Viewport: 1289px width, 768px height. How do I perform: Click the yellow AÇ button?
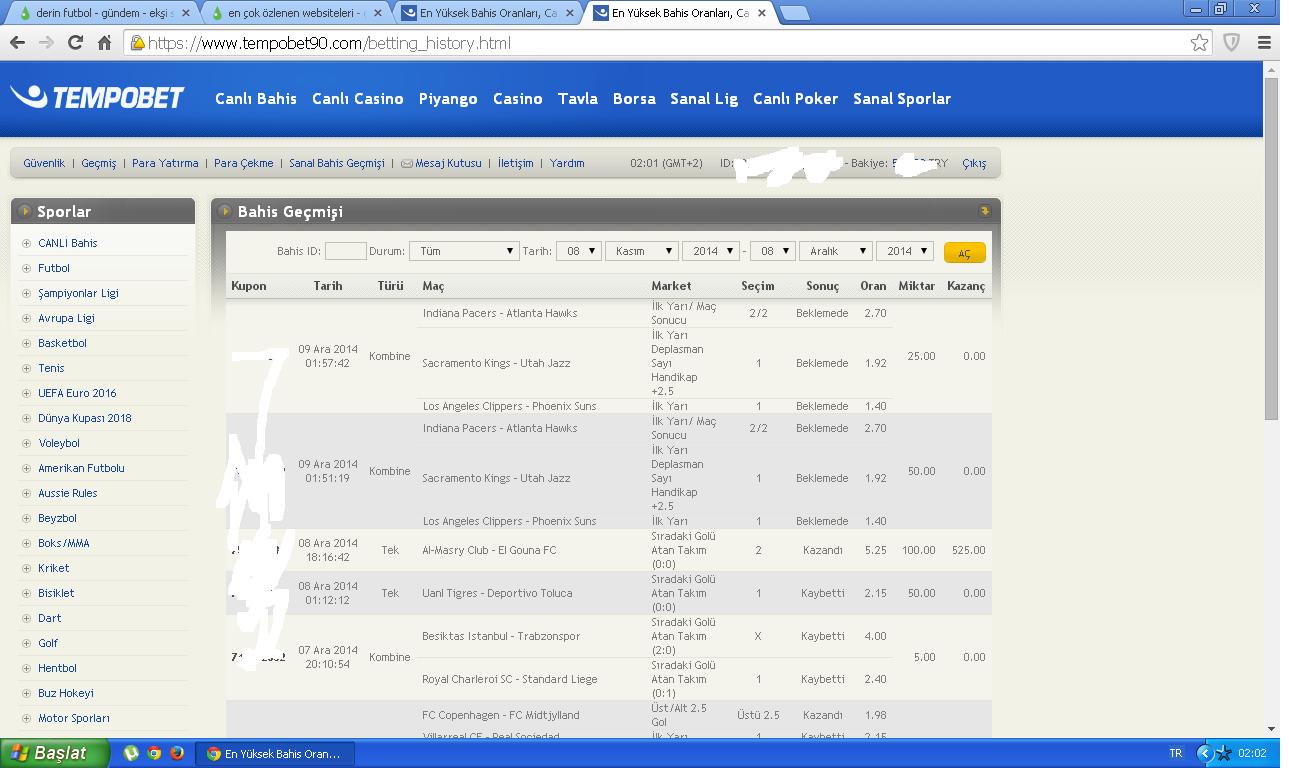965,253
